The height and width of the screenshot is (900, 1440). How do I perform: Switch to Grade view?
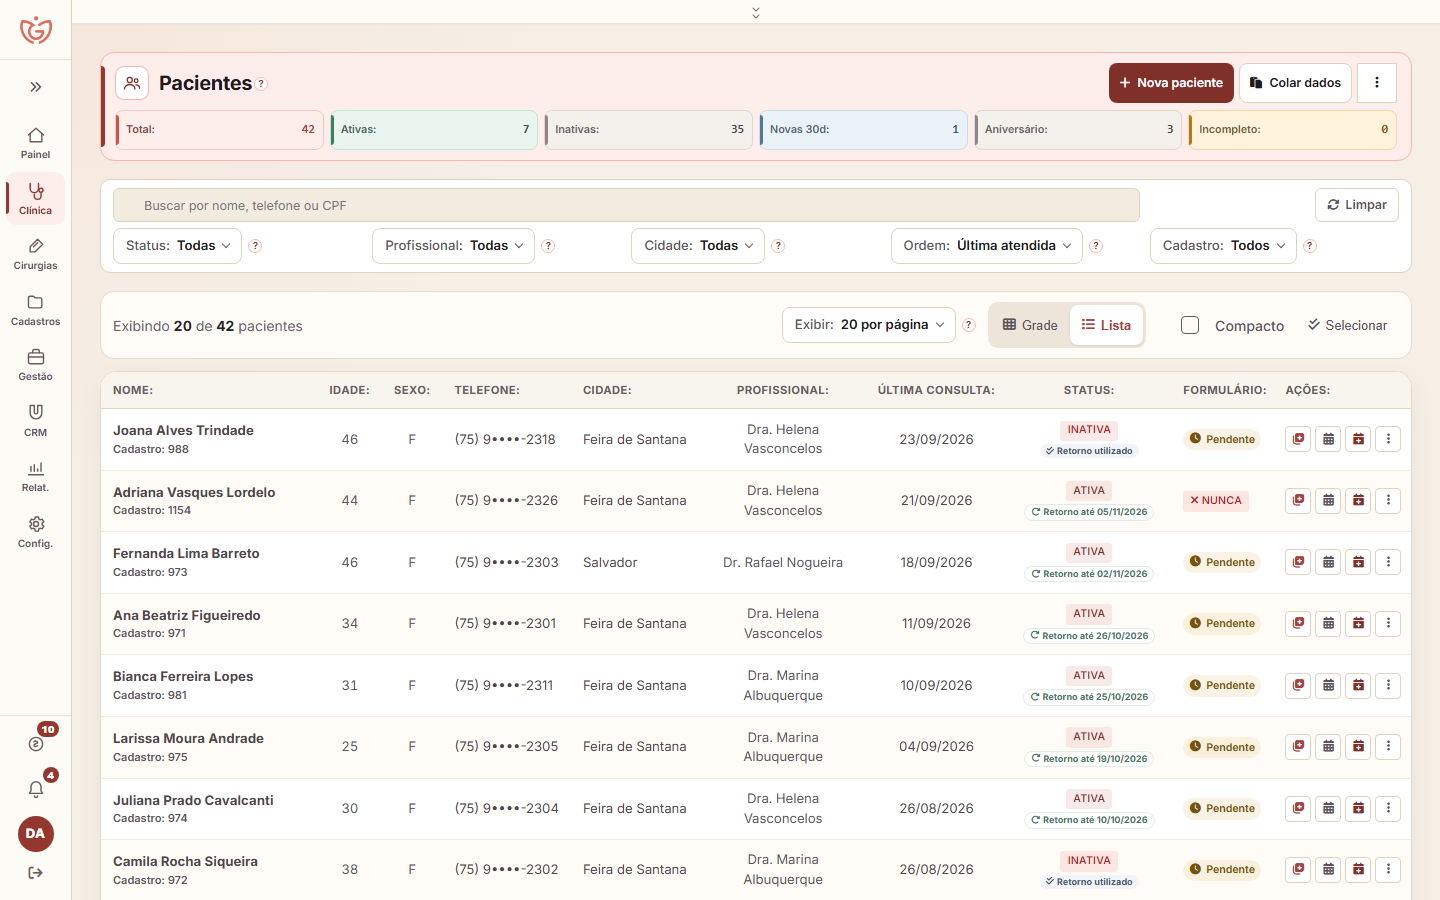[x=1030, y=325]
